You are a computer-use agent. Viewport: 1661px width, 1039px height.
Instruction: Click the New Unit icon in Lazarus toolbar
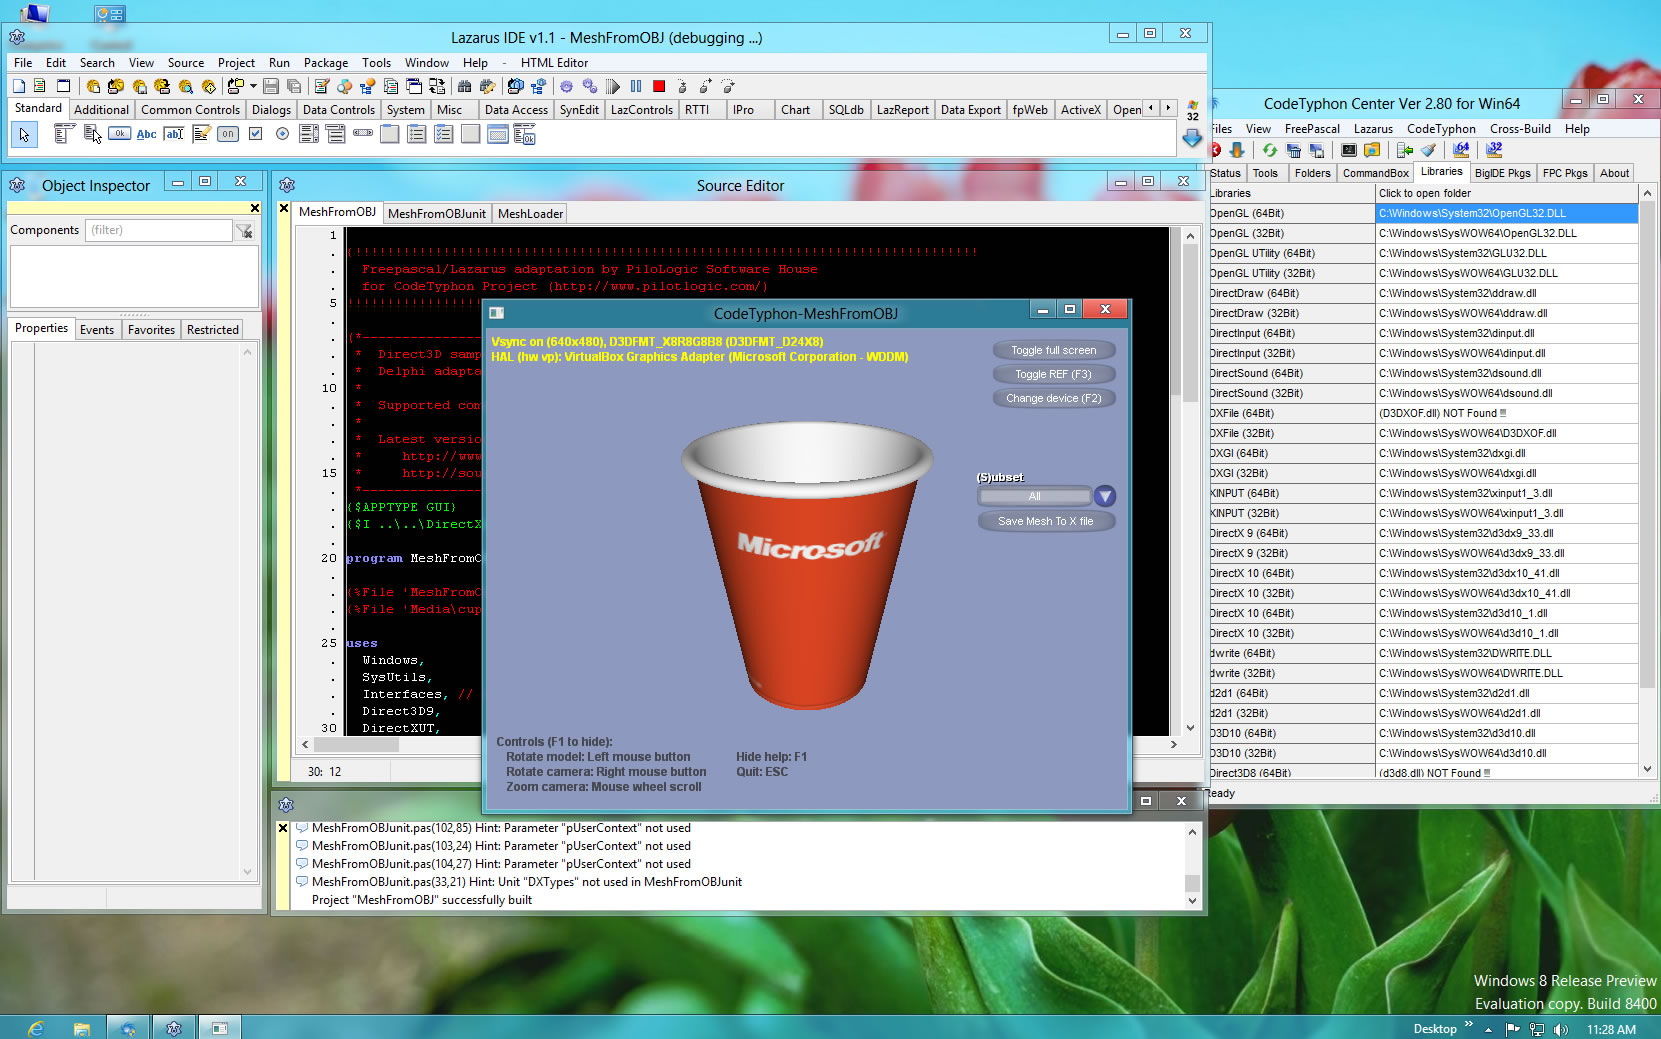[x=39, y=86]
